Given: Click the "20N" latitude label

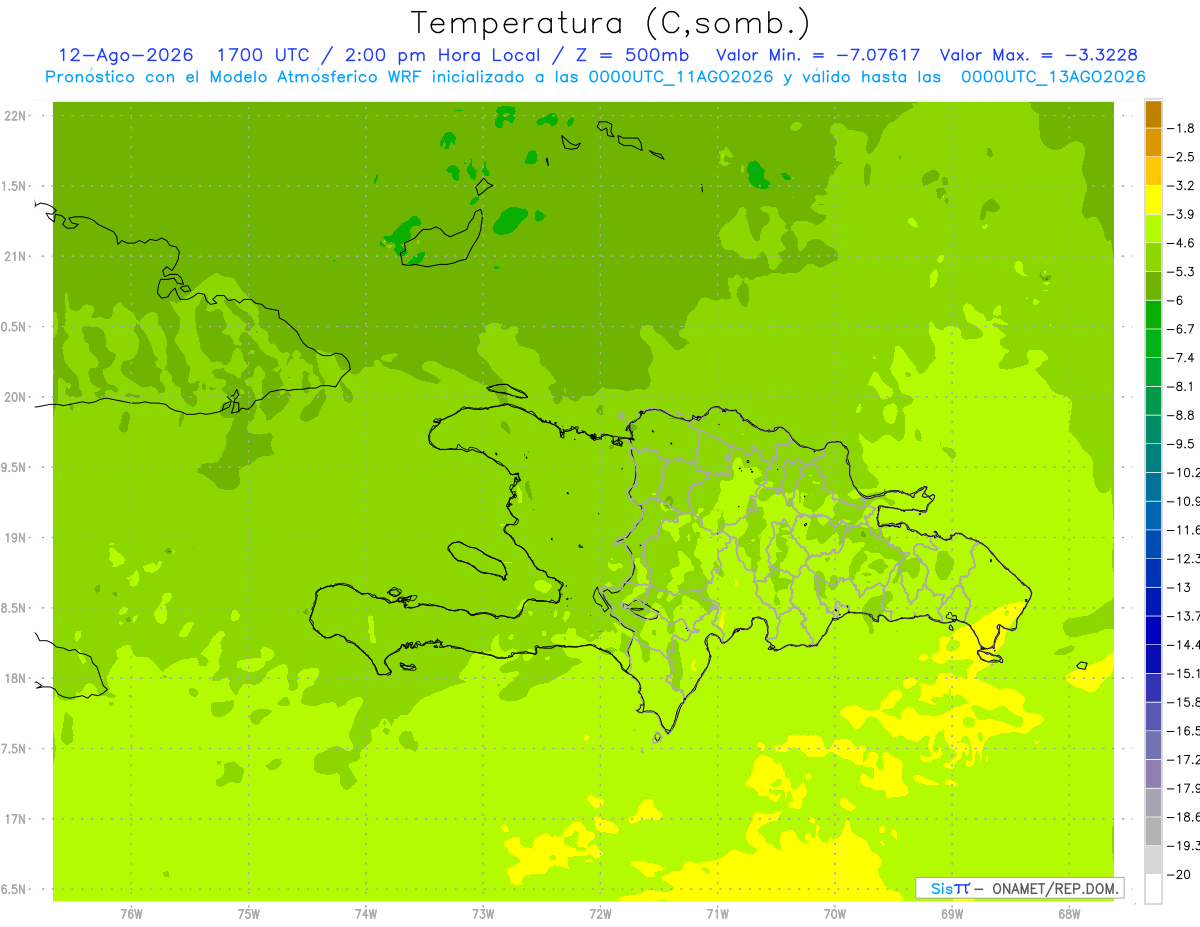Looking at the screenshot, I should (15, 397).
